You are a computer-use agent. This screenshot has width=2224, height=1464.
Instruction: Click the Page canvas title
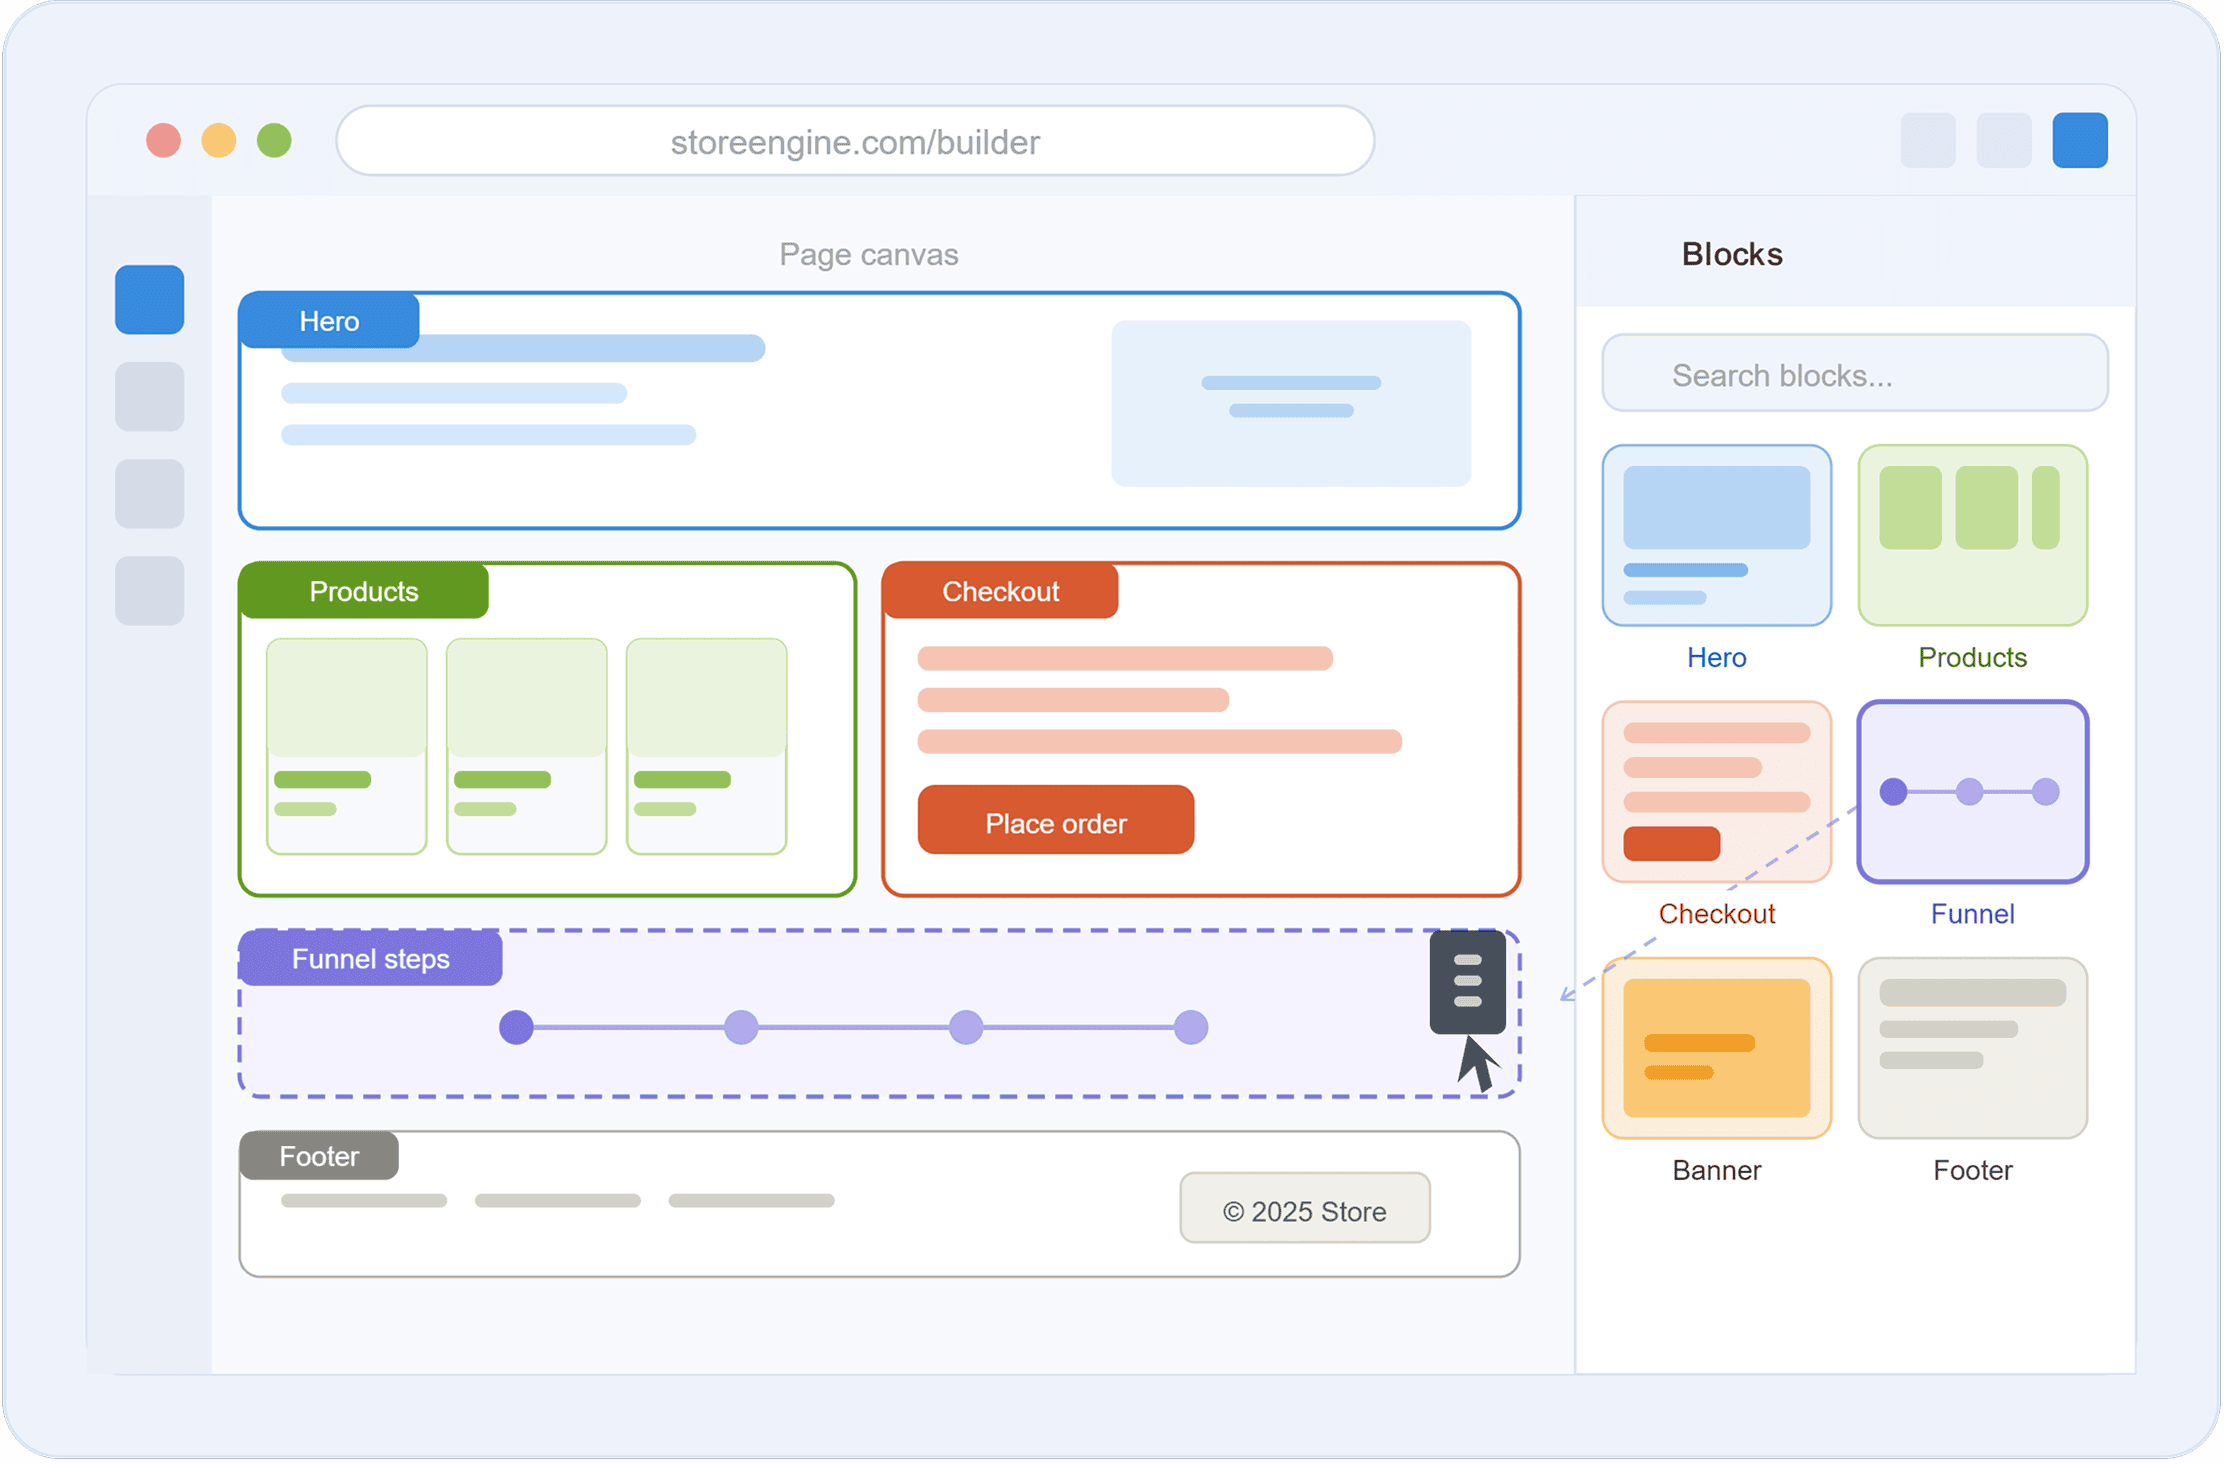coord(869,255)
